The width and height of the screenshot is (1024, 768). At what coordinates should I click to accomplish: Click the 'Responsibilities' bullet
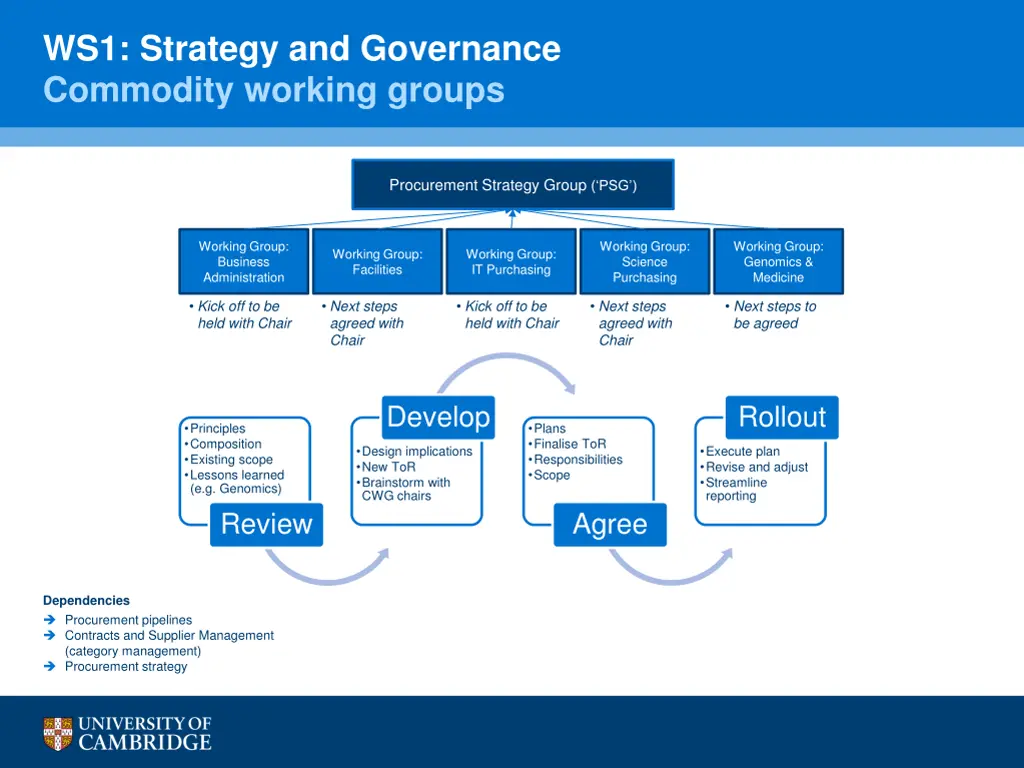575,460
